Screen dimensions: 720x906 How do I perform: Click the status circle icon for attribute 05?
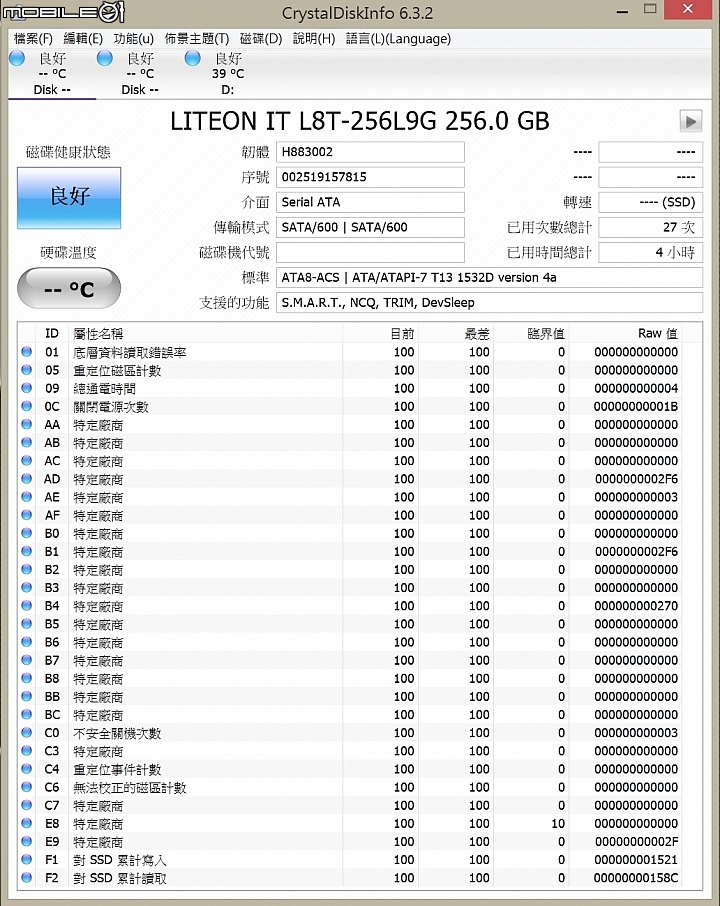pyautogui.click(x=27, y=370)
